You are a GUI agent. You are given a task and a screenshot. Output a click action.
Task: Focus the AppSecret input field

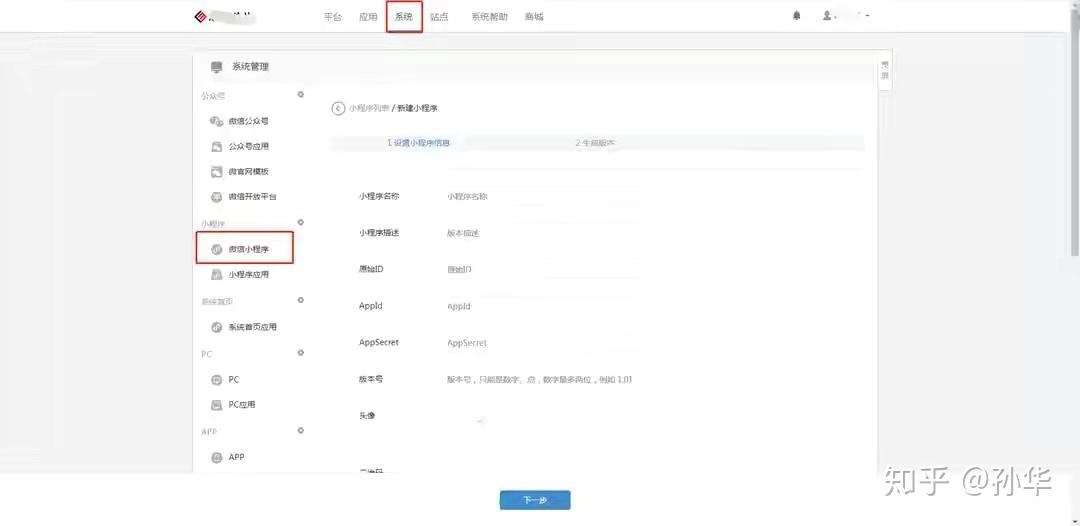tap(543, 342)
